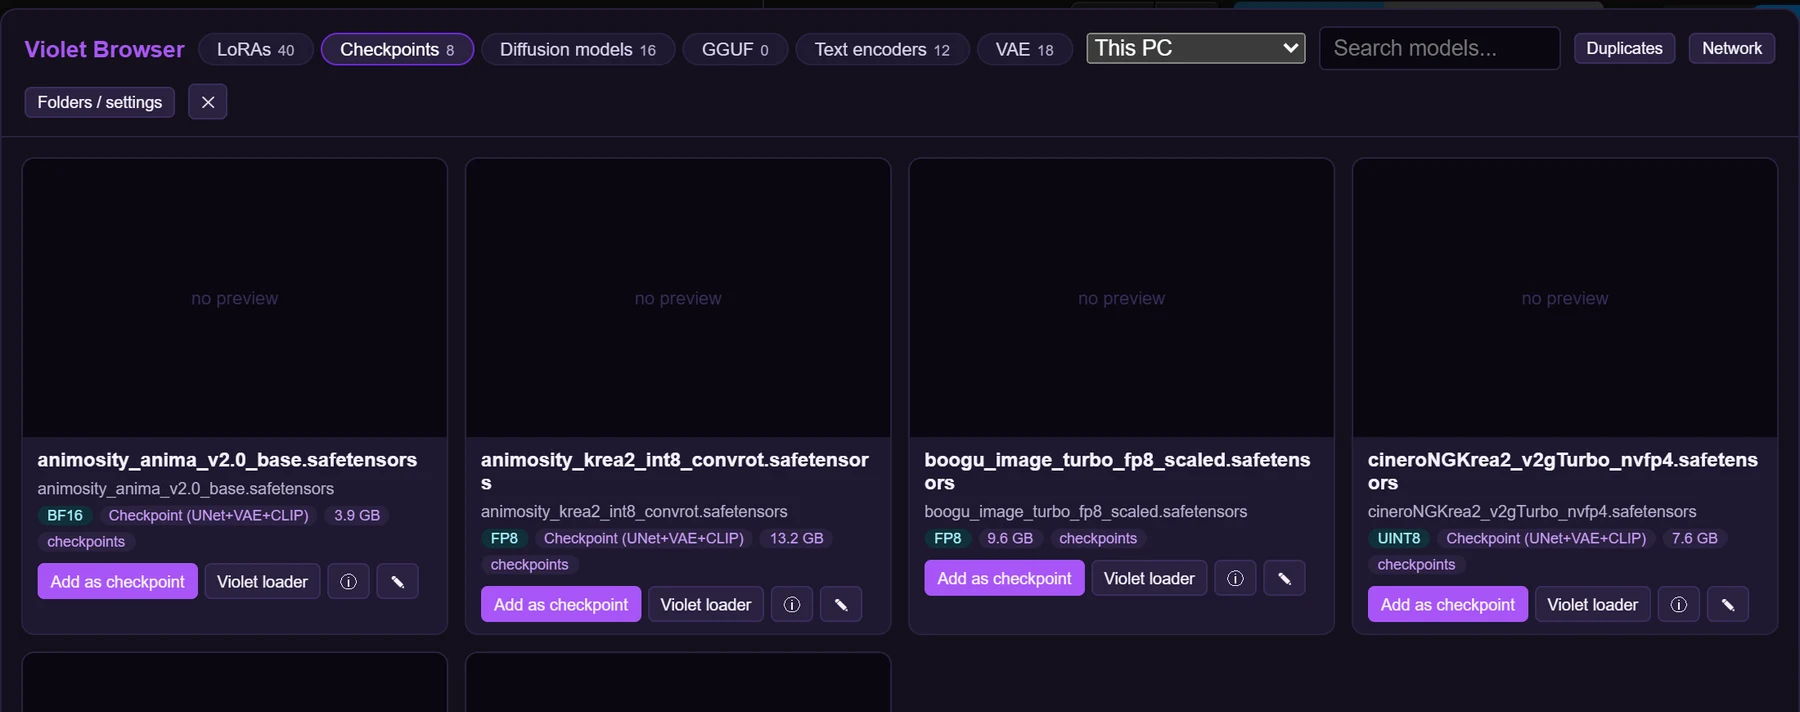This screenshot has height=712, width=1800.
Task: Click the Duplicates button
Action: click(1624, 48)
